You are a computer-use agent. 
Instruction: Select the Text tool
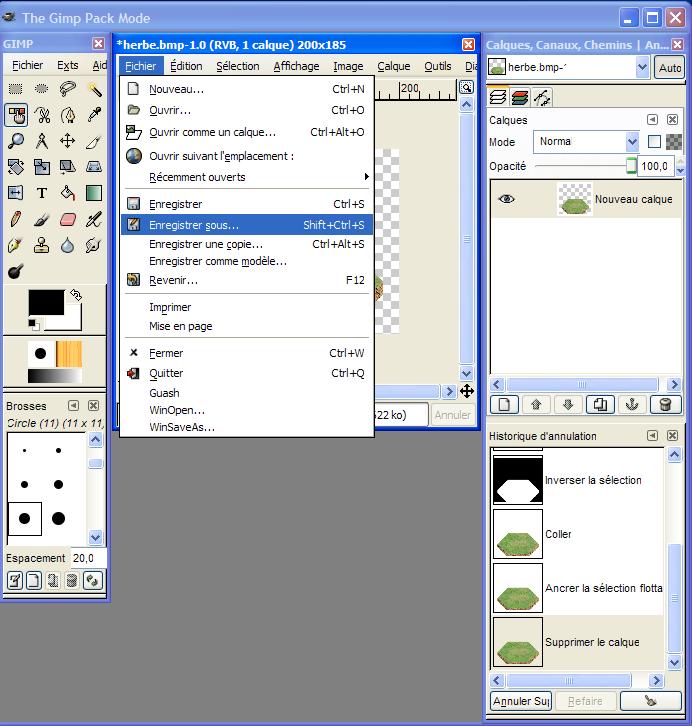point(42,193)
